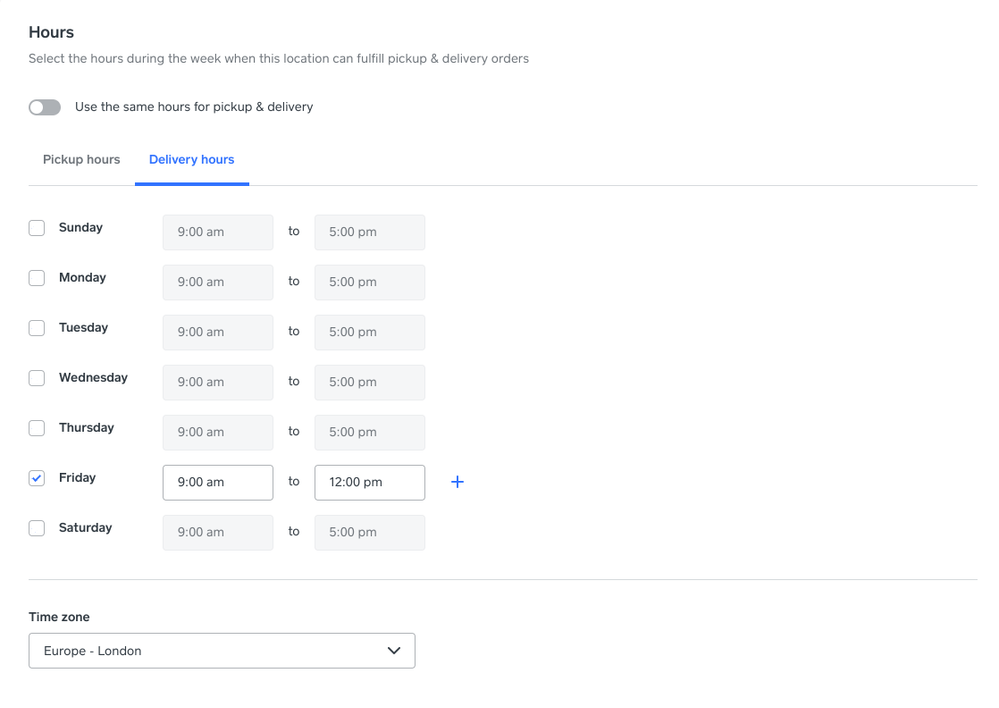
Task: Uncheck the Friday checkbox
Action: pyautogui.click(x=37, y=478)
